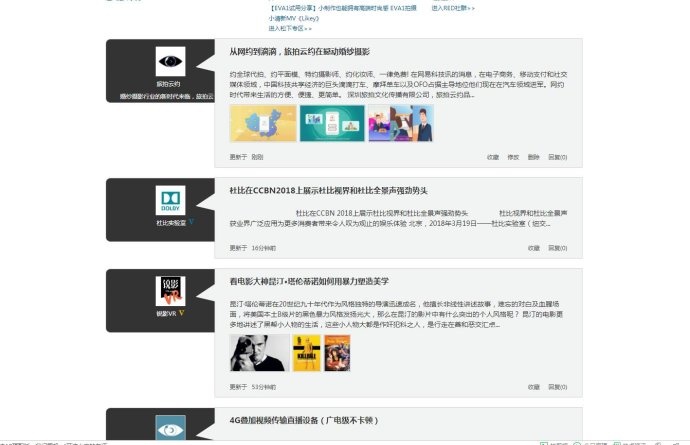Click 删除 on the 旅拍云约 post
690x445 pixels.
pyautogui.click(x=533, y=157)
